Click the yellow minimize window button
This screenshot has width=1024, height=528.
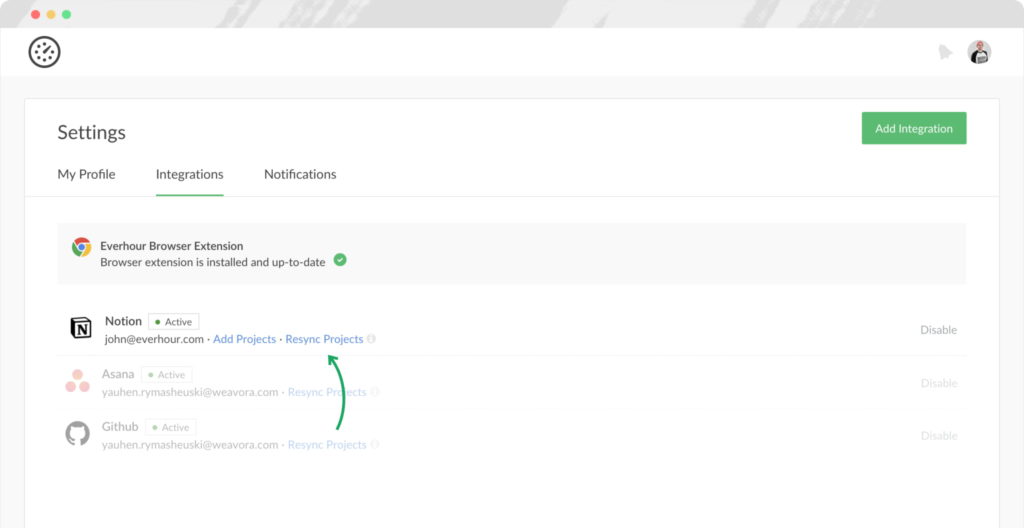(51, 14)
